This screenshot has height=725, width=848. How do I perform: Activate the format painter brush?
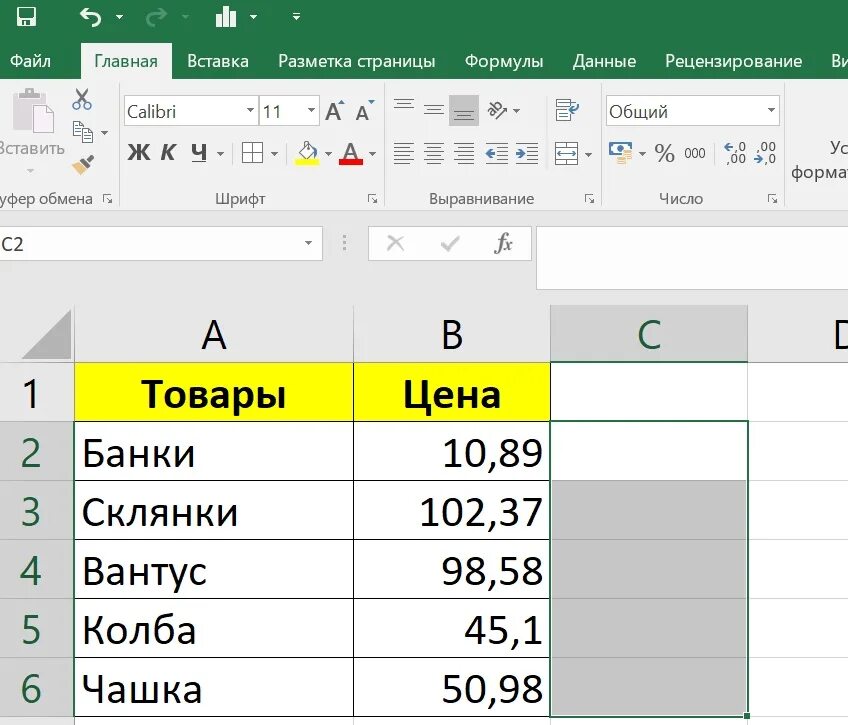pyautogui.click(x=83, y=165)
